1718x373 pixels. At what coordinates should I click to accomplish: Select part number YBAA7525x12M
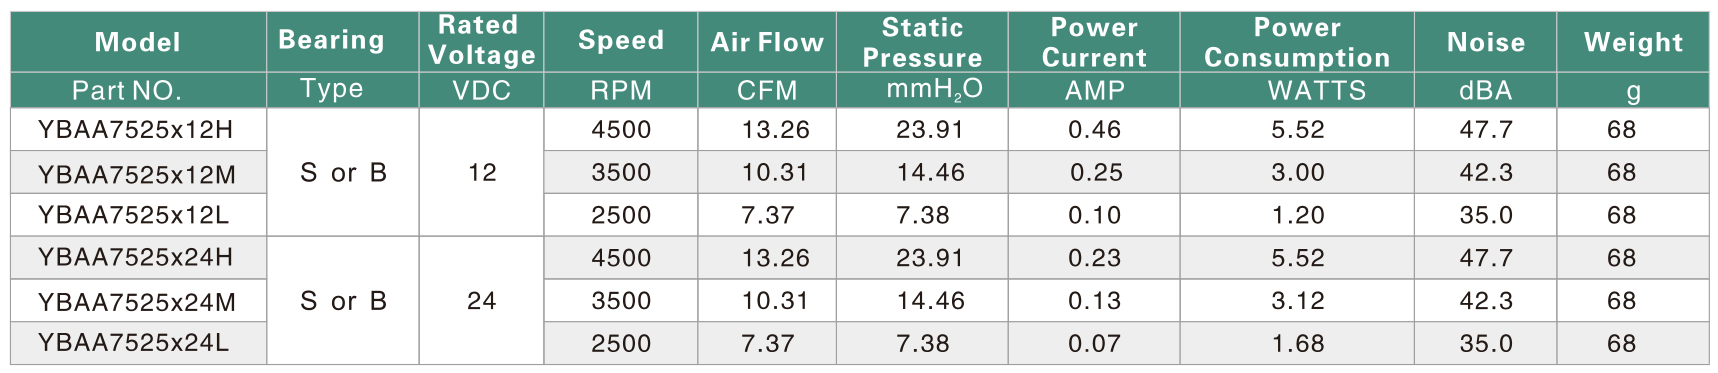click(x=137, y=174)
